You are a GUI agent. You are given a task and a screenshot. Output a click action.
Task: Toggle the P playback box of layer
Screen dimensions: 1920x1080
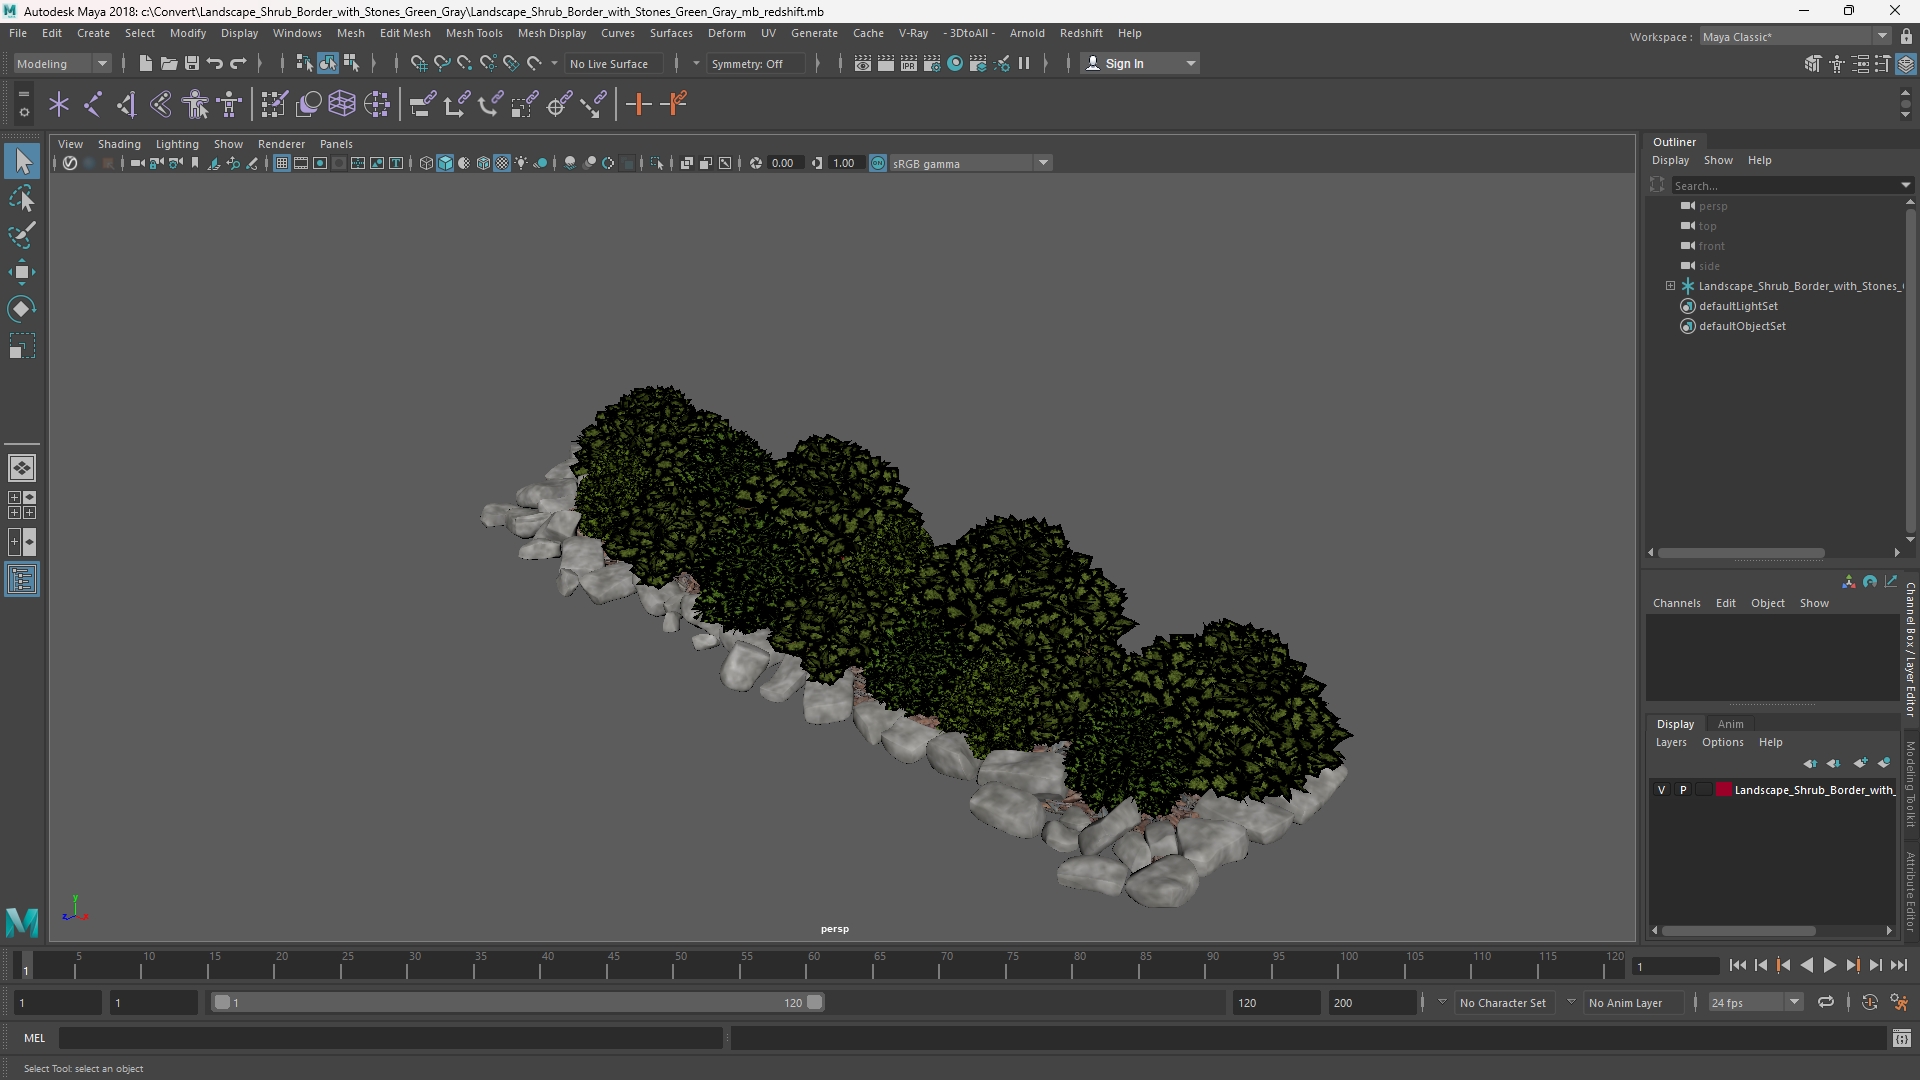(1683, 790)
